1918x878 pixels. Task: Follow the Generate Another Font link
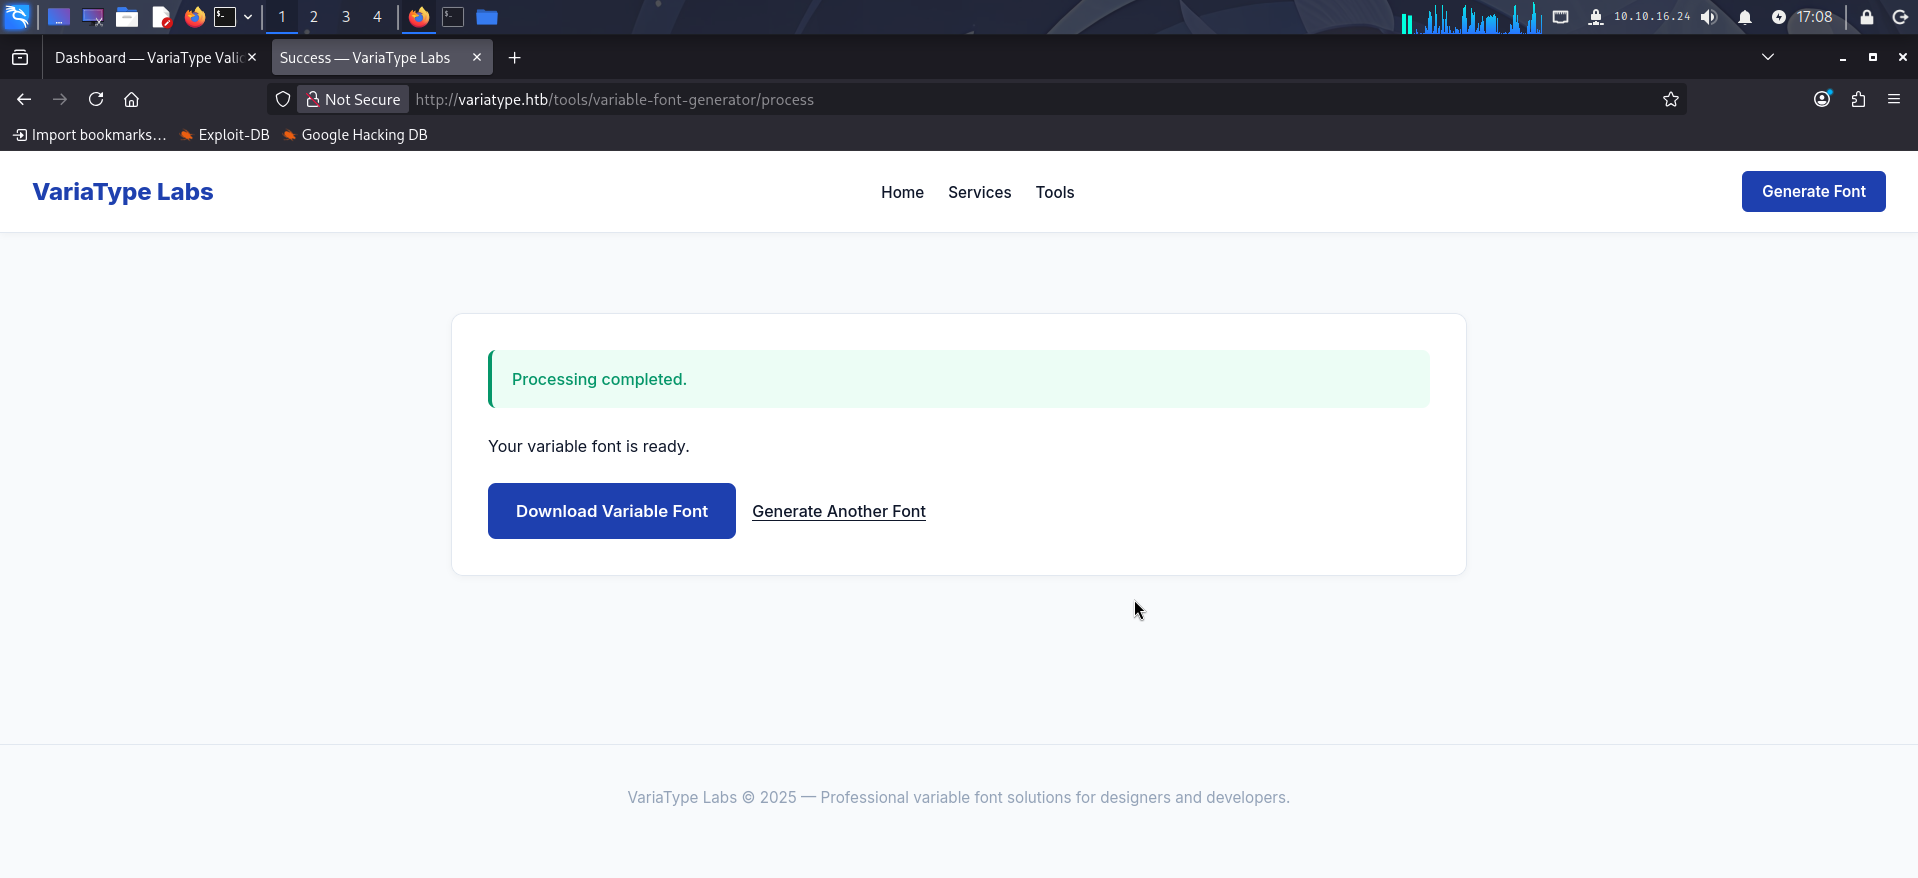point(839,511)
